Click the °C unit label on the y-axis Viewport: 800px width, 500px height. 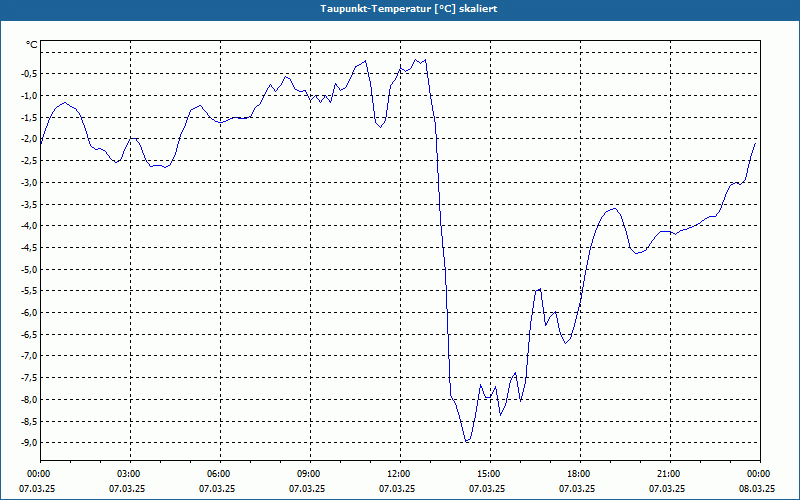click(31, 45)
